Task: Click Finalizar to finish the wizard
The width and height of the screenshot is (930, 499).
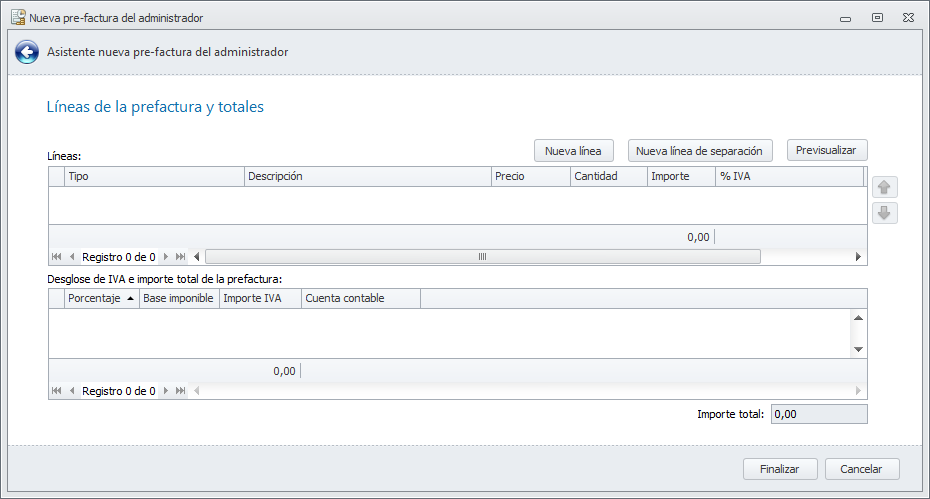Action: (x=780, y=469)
